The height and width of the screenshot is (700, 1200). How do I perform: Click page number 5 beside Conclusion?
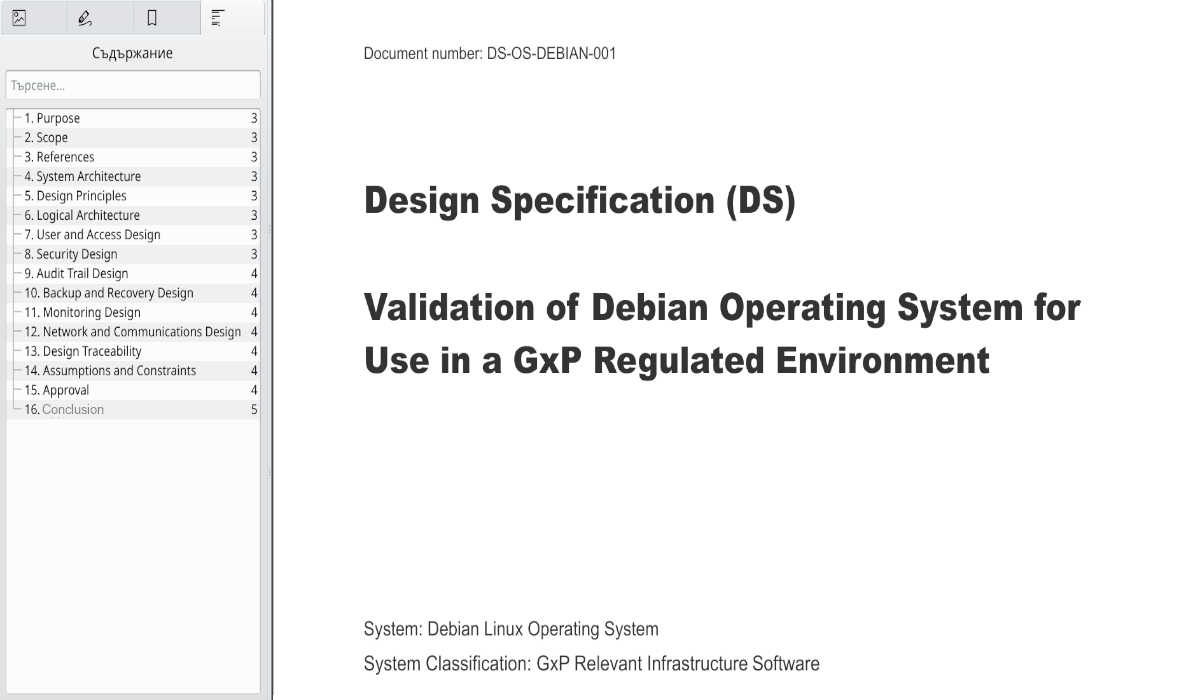254,409
